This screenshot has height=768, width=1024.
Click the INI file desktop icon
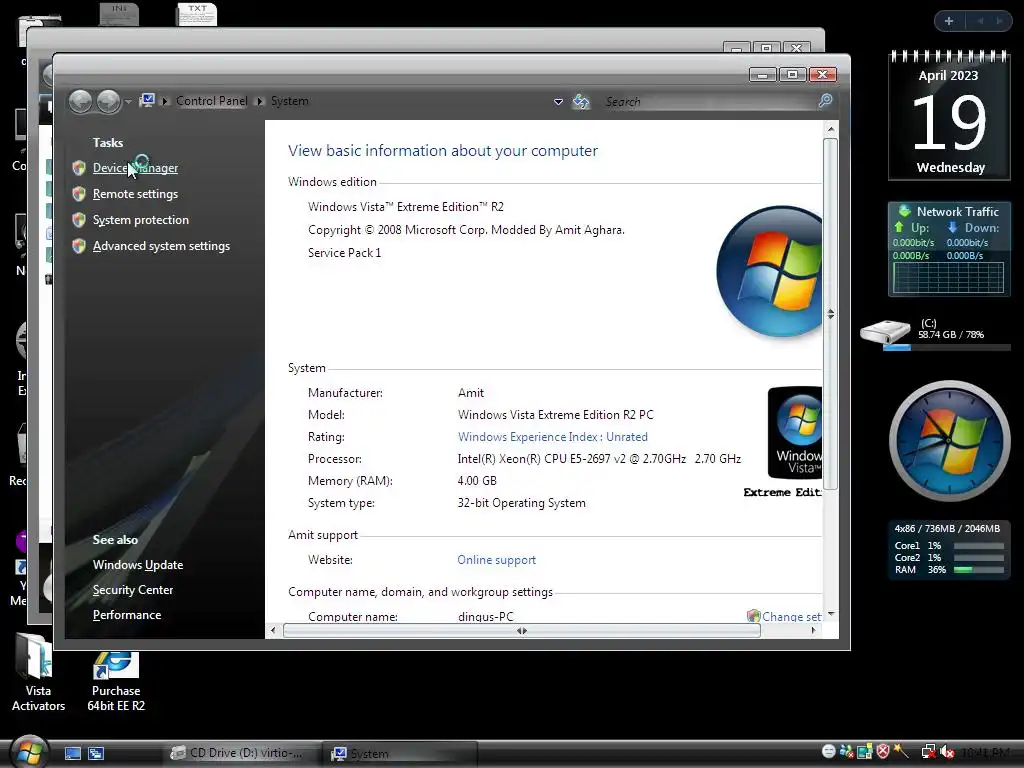tap(119, 14)
